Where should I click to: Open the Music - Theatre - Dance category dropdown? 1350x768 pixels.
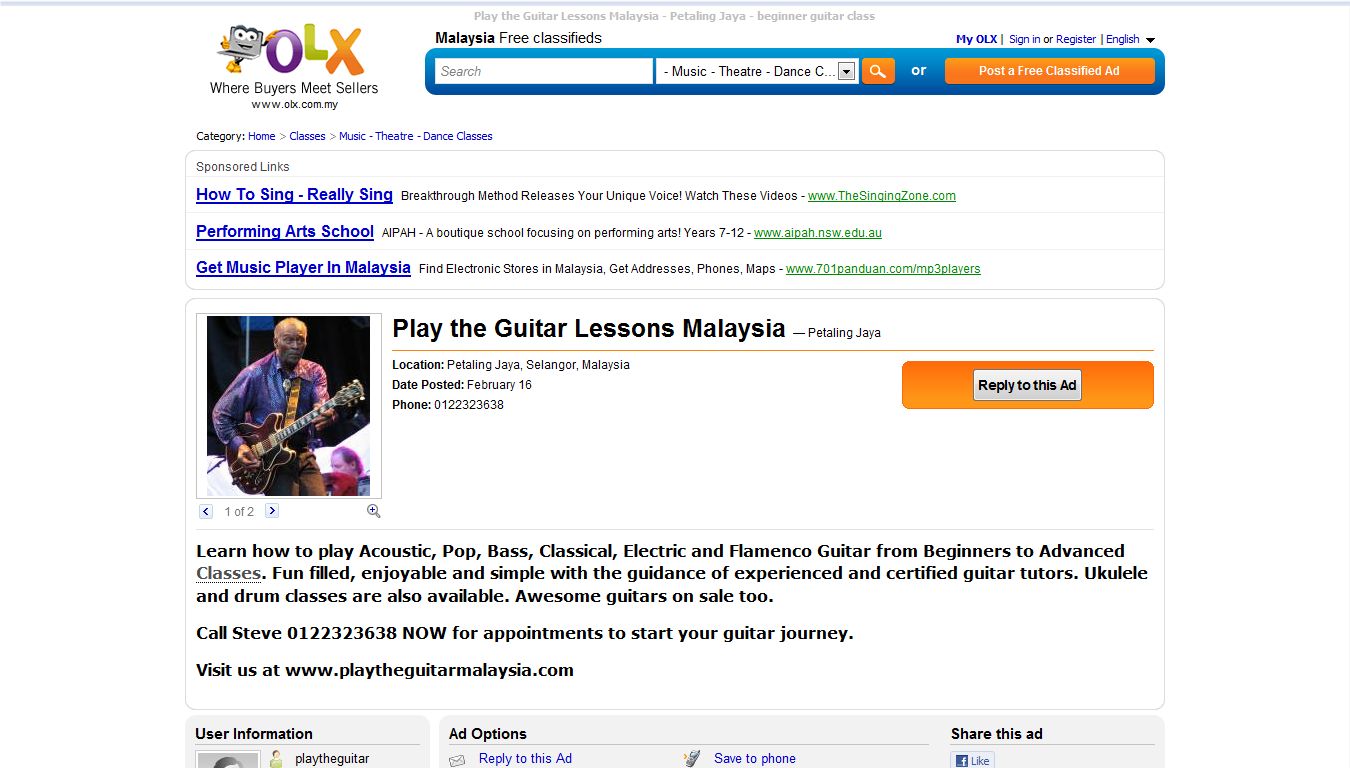click(x=757, y=71)
